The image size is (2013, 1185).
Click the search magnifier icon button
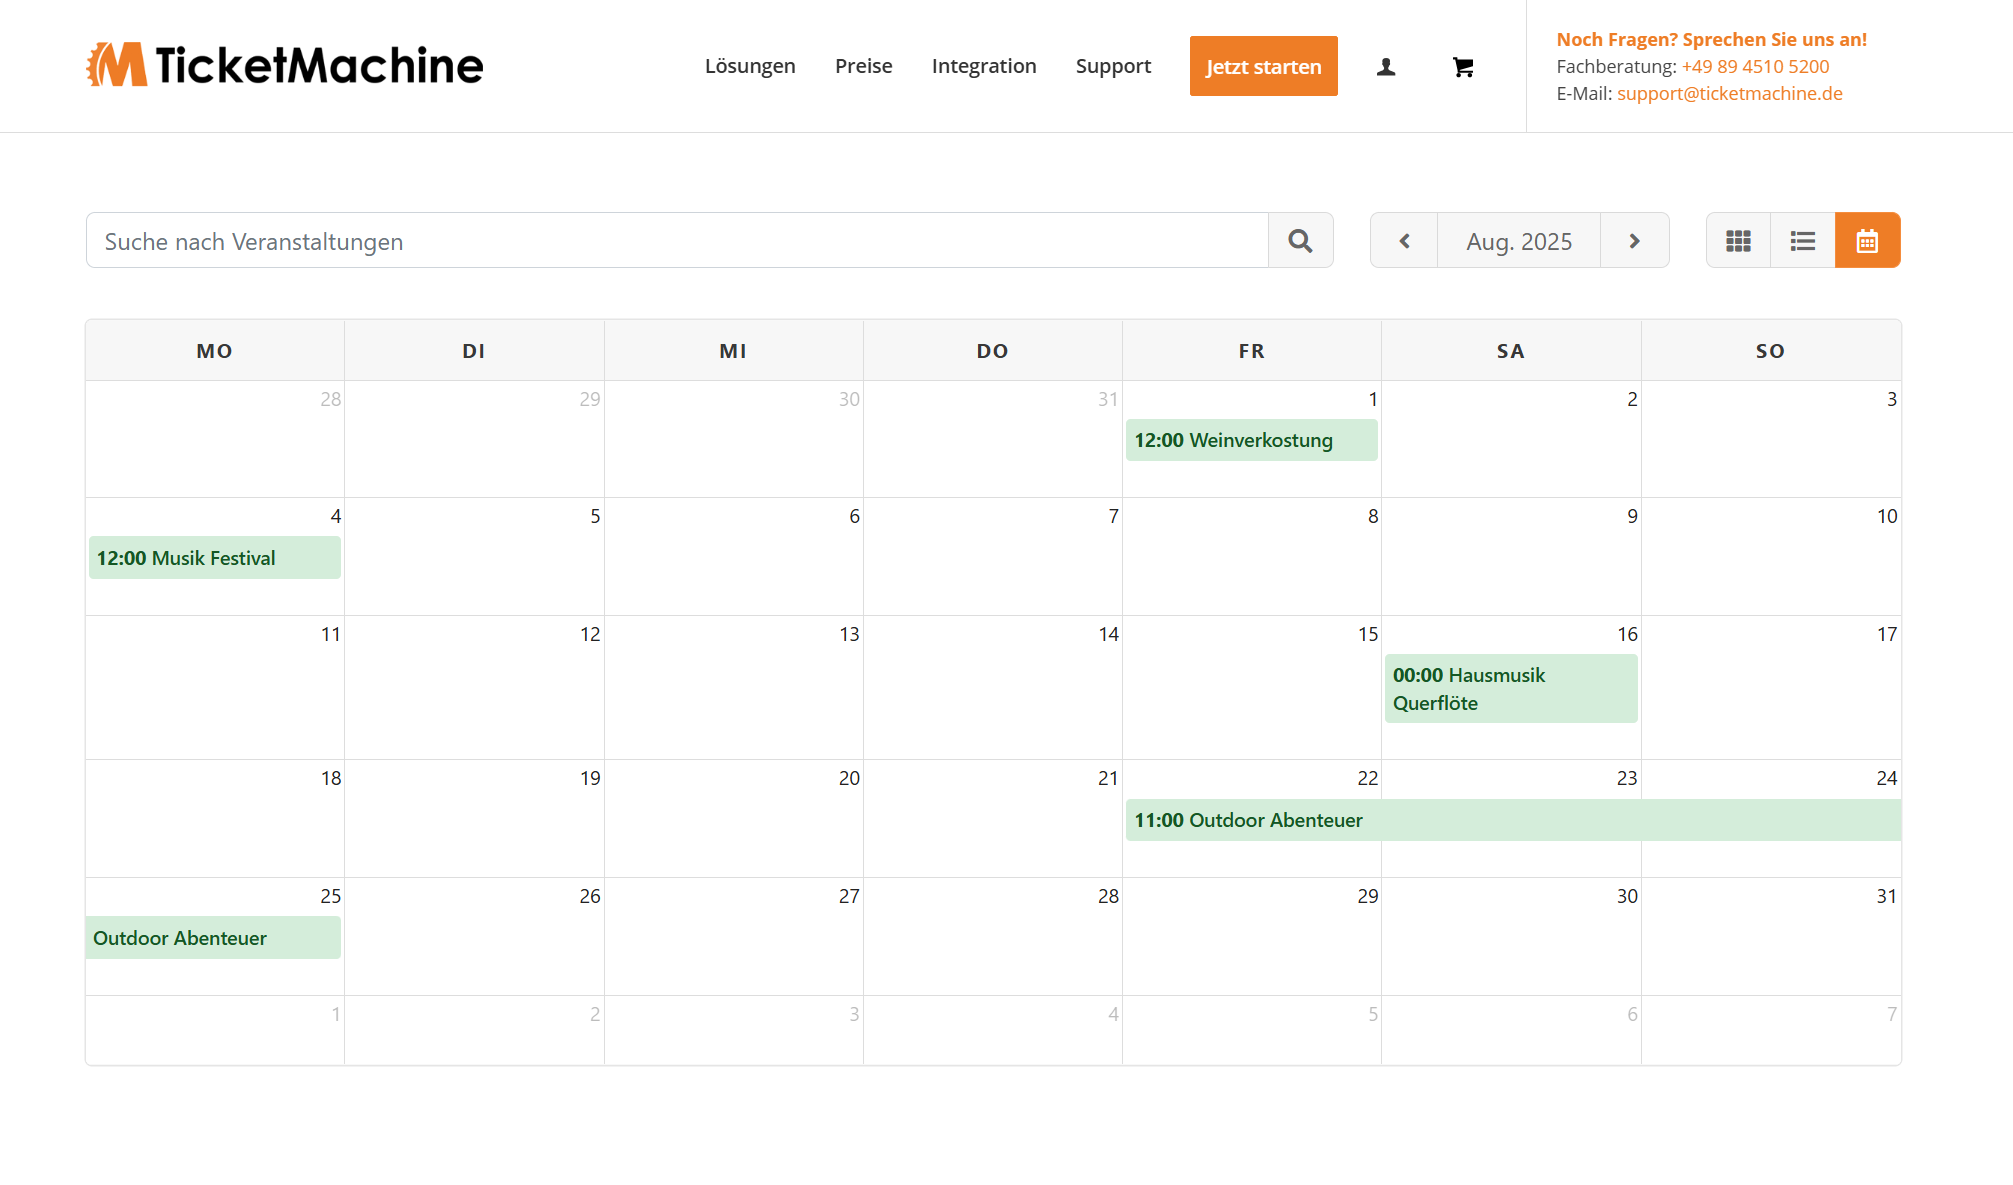coord(1300,241)
